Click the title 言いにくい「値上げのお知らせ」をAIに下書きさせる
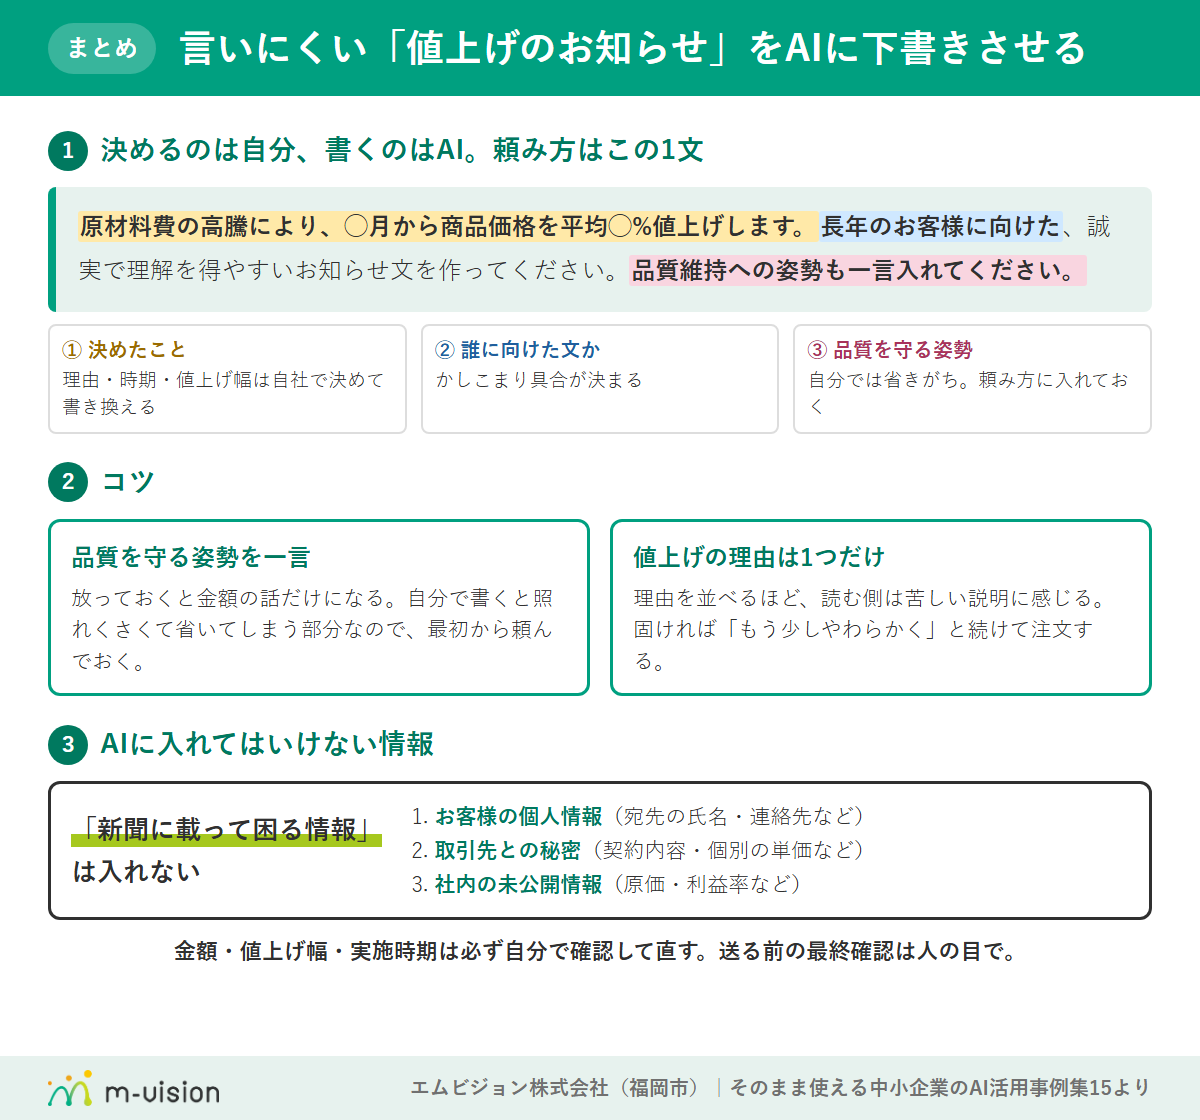The width and height of the screenshot is (1200, 1120). pos(633,48)
